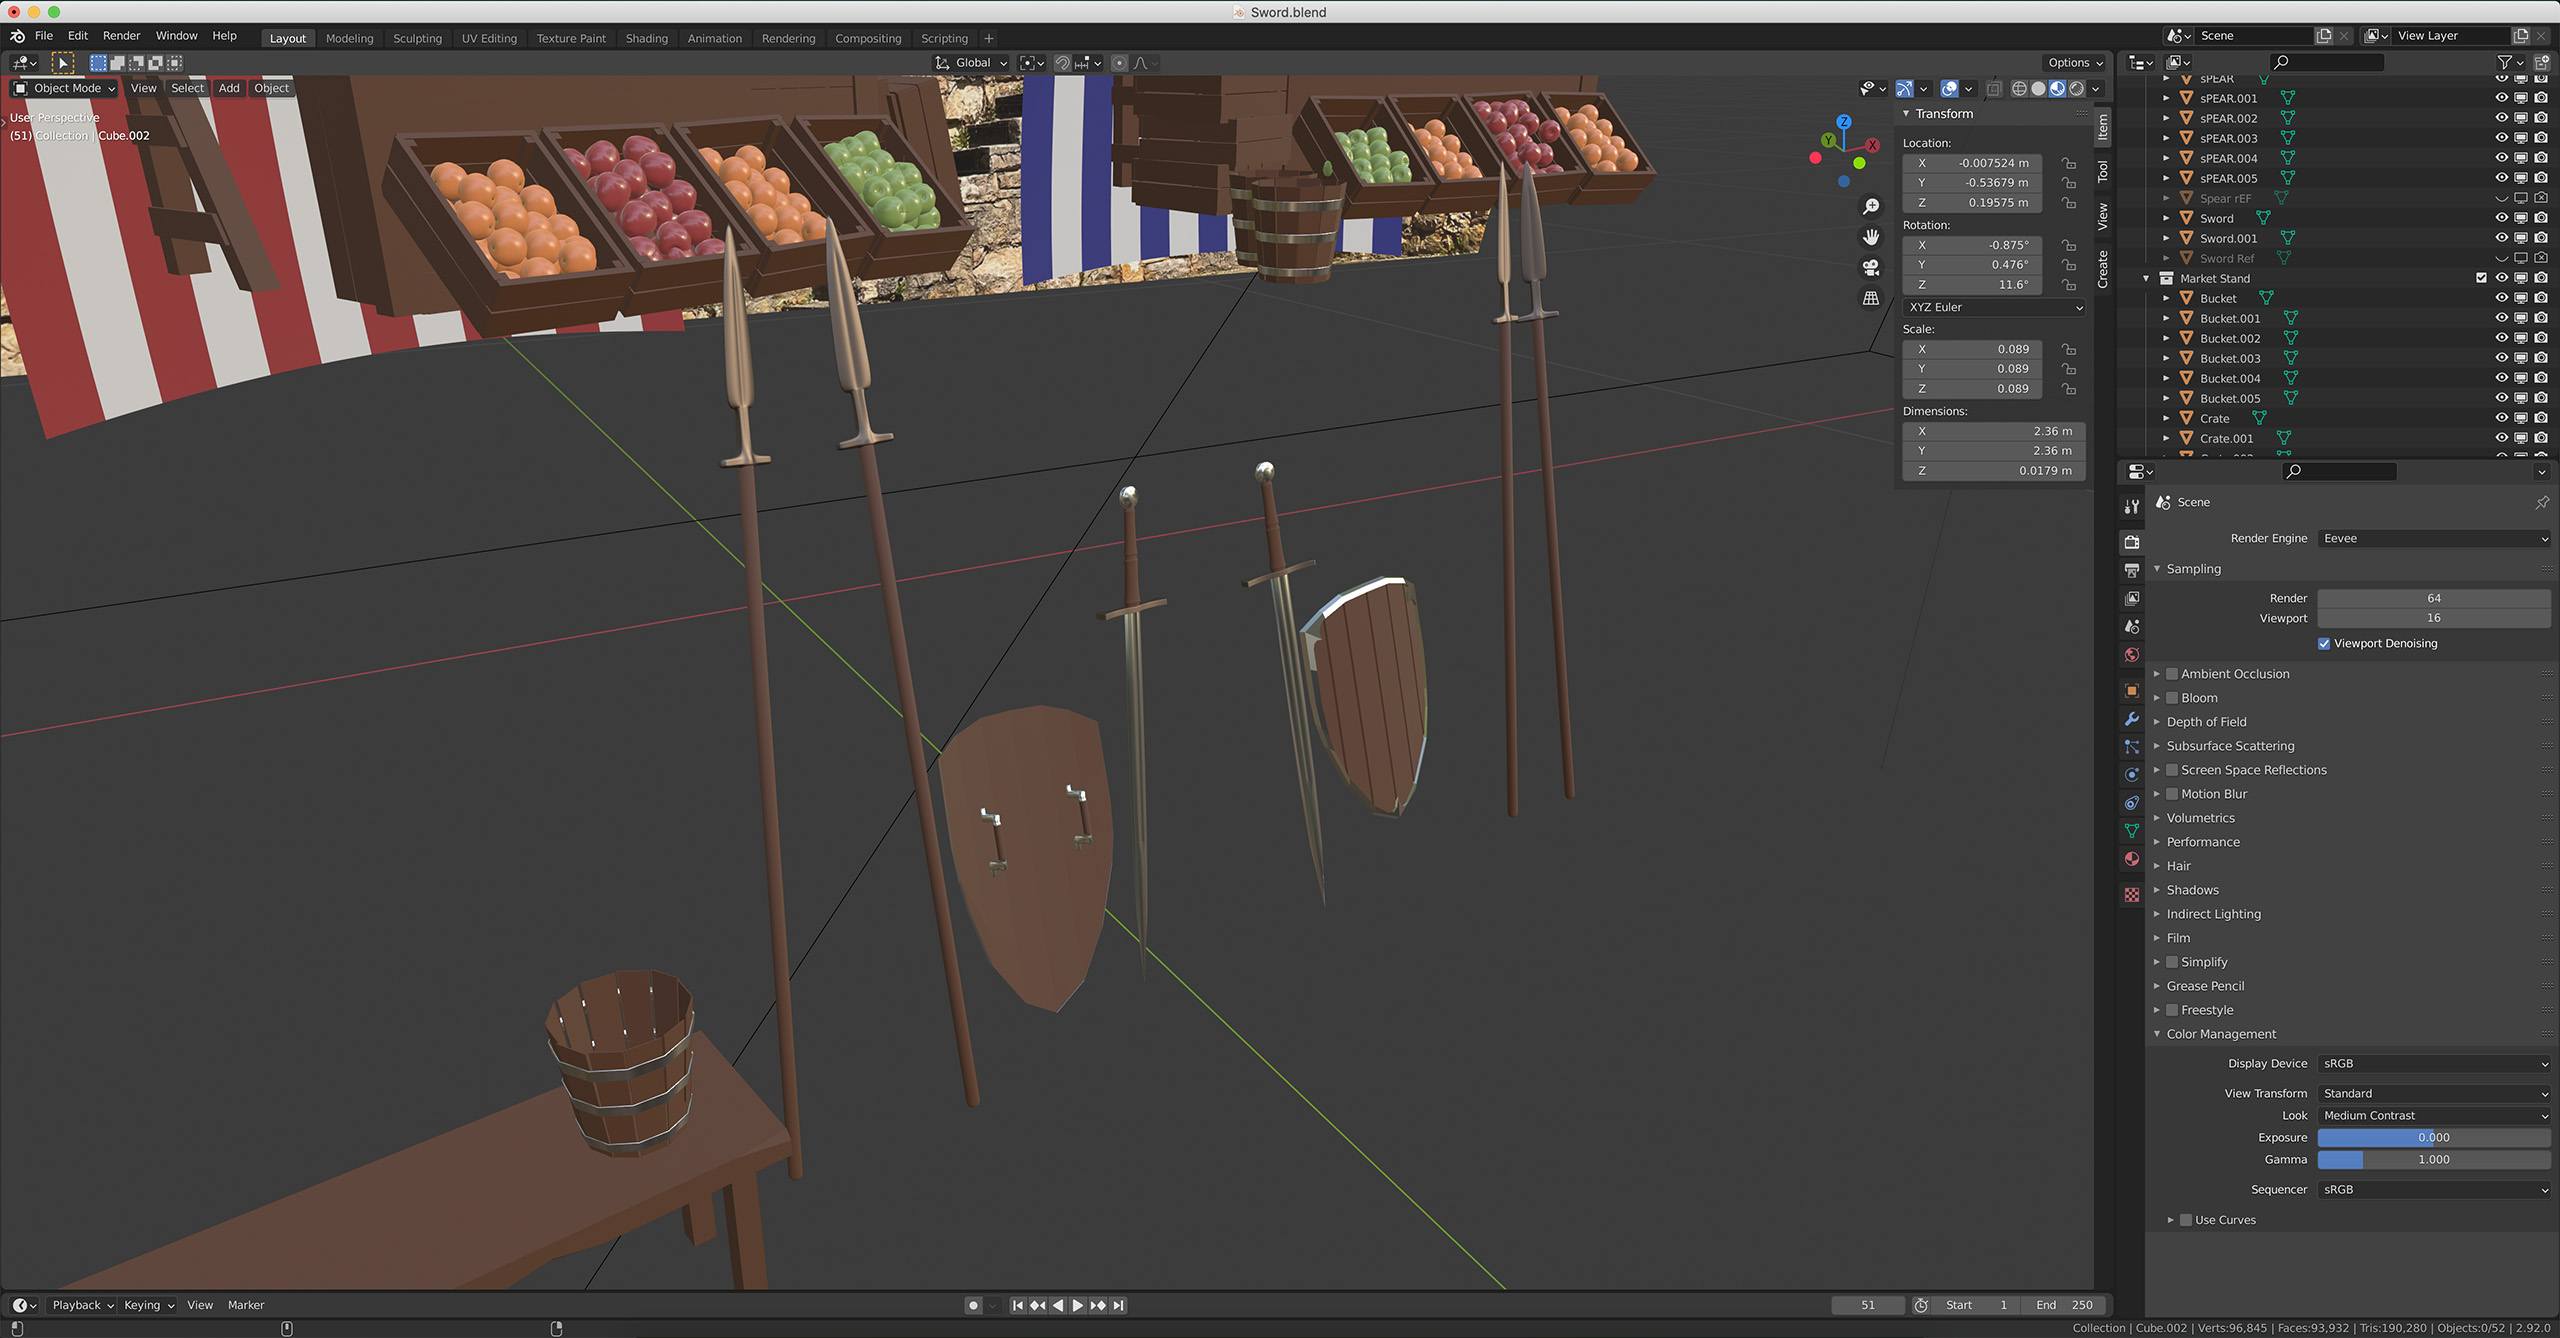The height and width of the screenshot is (1338, 2560).
Task: Jump to the timeline end frame button
Action: click(1118, 1305)
